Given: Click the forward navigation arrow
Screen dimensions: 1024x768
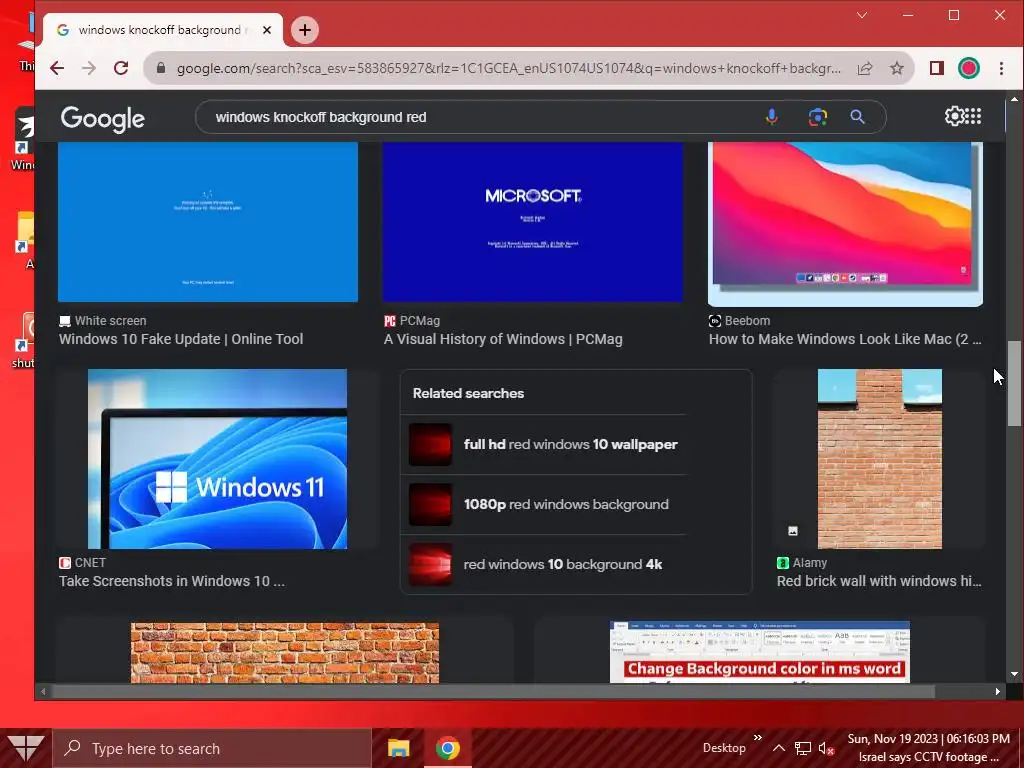Looking at the screenshot, I should coord(89,68).
